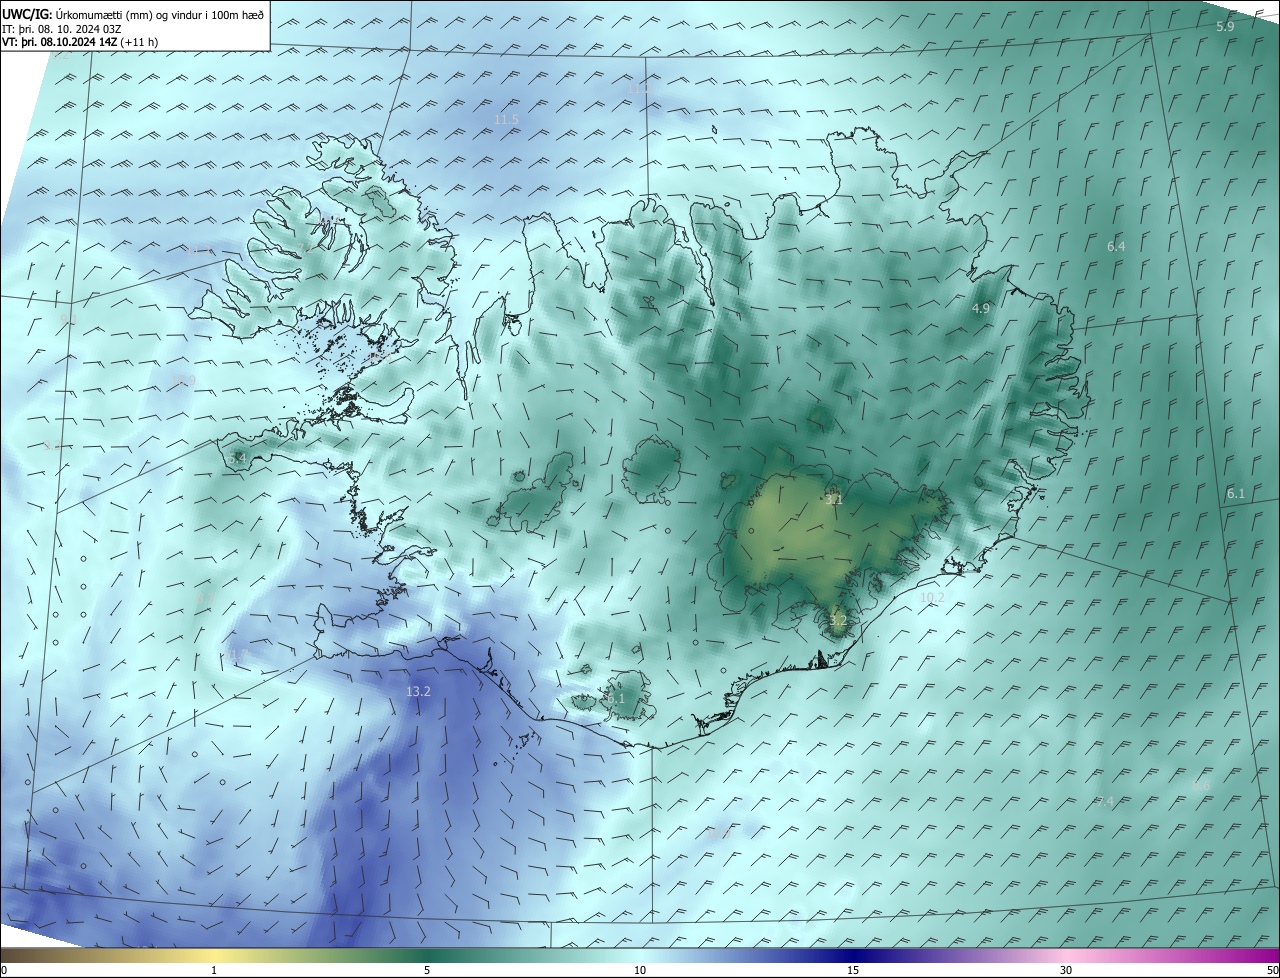The height and width of the screenshot is (978, 1280).
Task: Click the '15' tick label on the colour scale
Action: 853,970
